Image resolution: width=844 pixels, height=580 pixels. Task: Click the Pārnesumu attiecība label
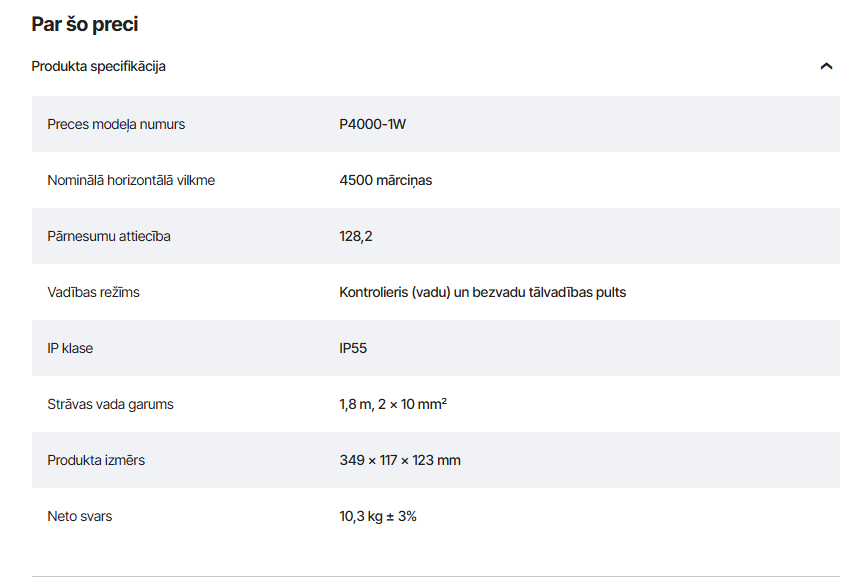(x=109, y=236)
